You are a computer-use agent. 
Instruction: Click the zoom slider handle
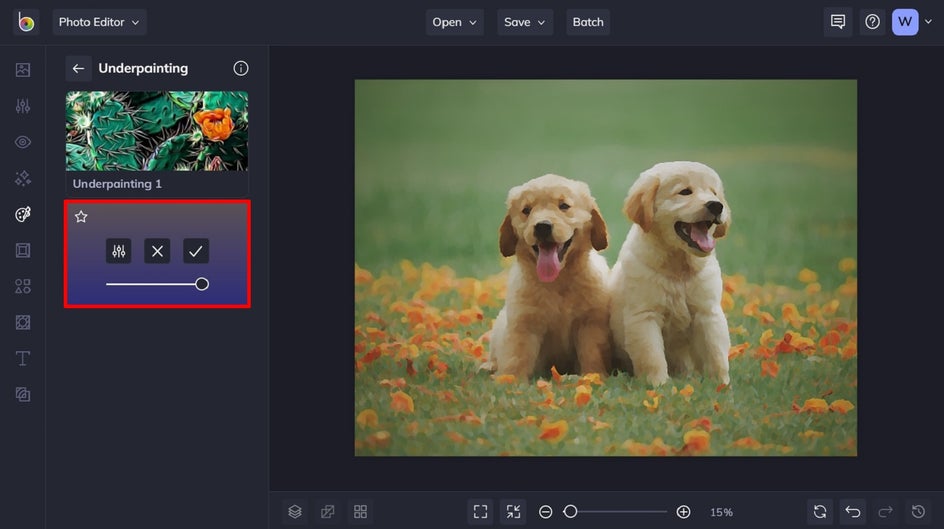click(x=570, y=512)
